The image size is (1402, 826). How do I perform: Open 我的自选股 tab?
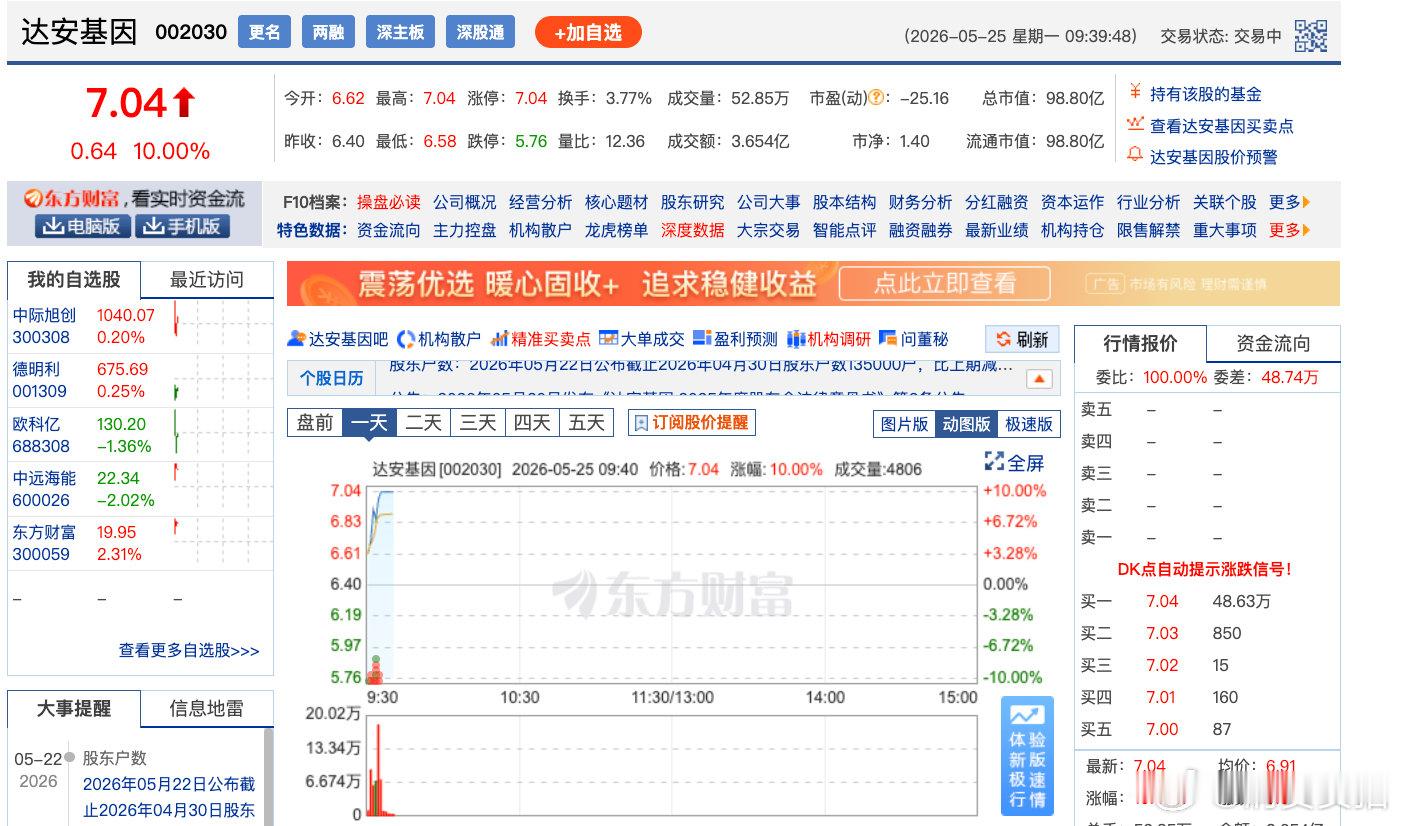click(x=74, y=280)
